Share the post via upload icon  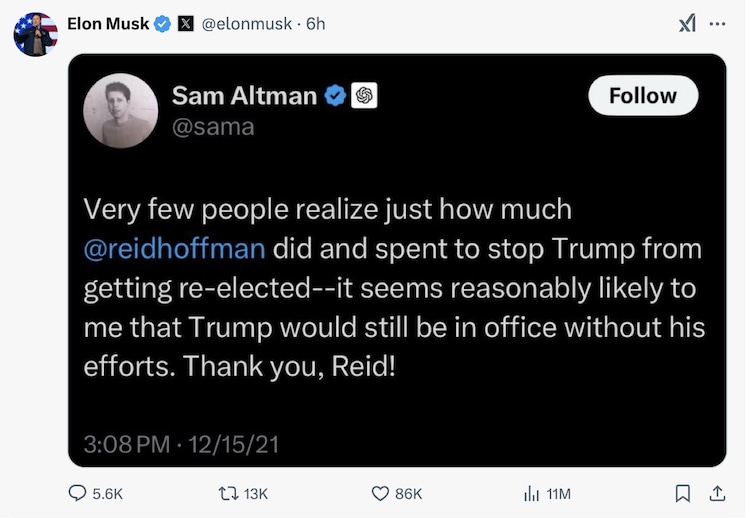[717, 493]
